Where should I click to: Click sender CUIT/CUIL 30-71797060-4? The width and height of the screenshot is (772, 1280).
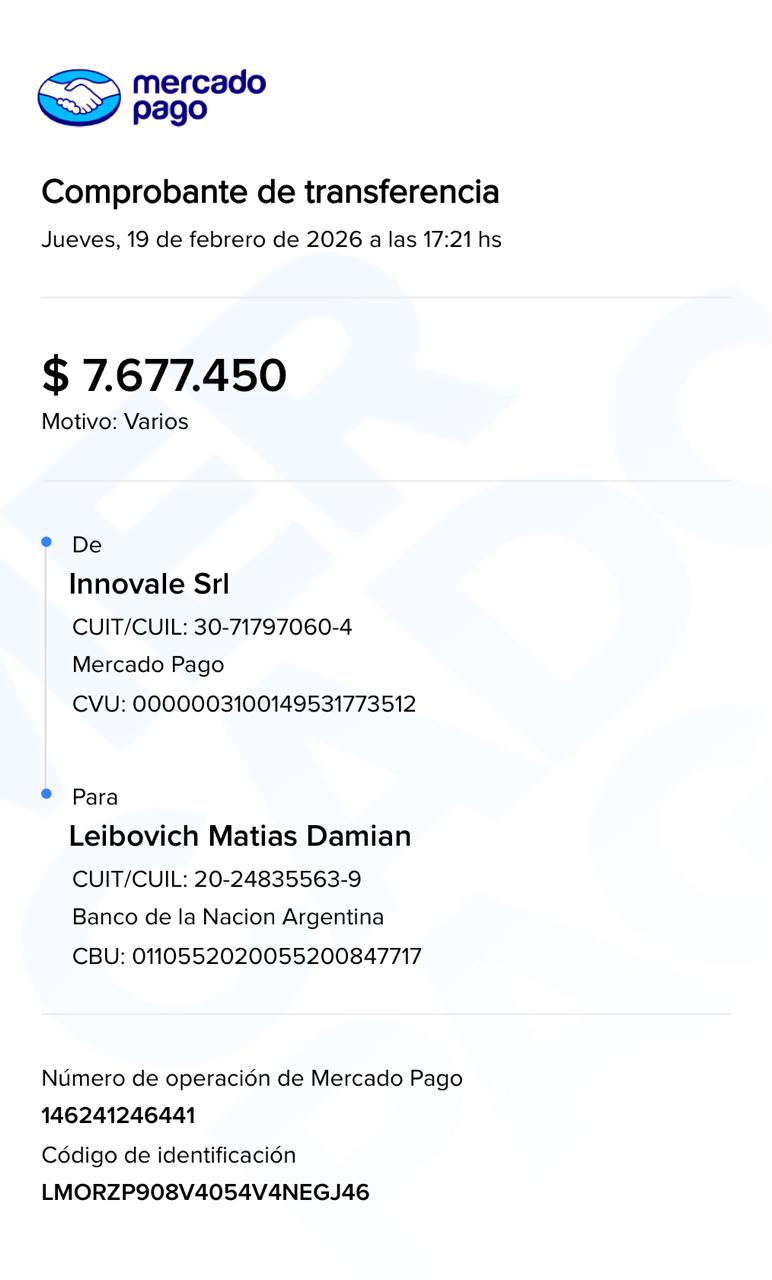point(212,627)
